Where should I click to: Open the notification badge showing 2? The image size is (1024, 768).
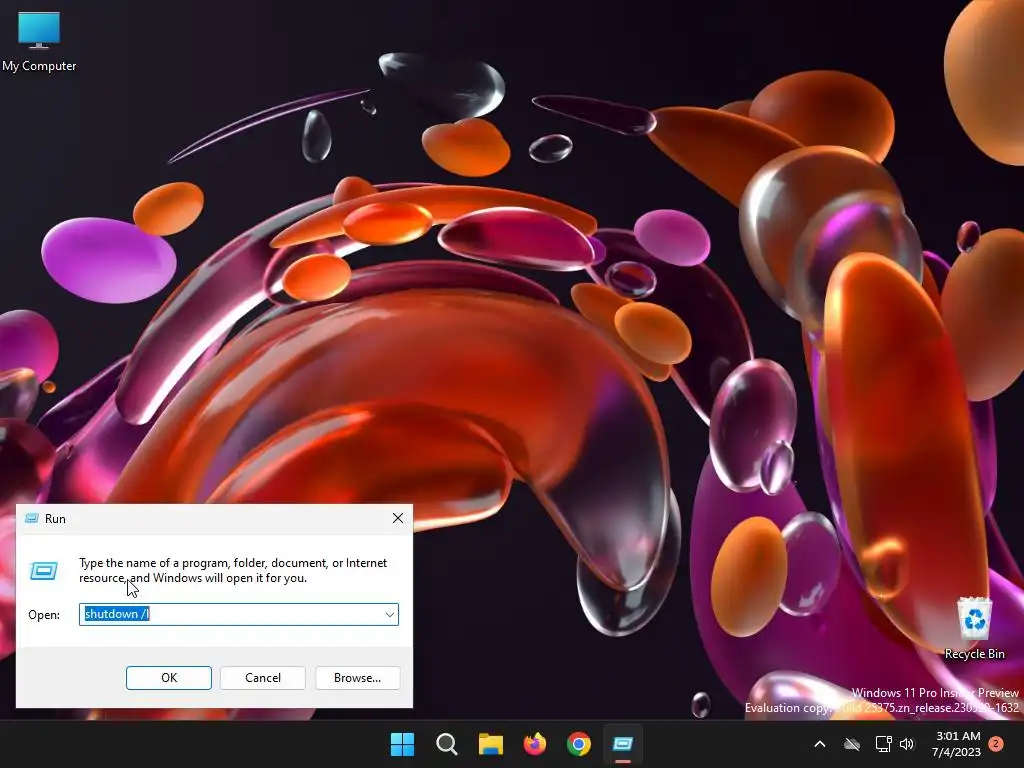coord(996,744)
